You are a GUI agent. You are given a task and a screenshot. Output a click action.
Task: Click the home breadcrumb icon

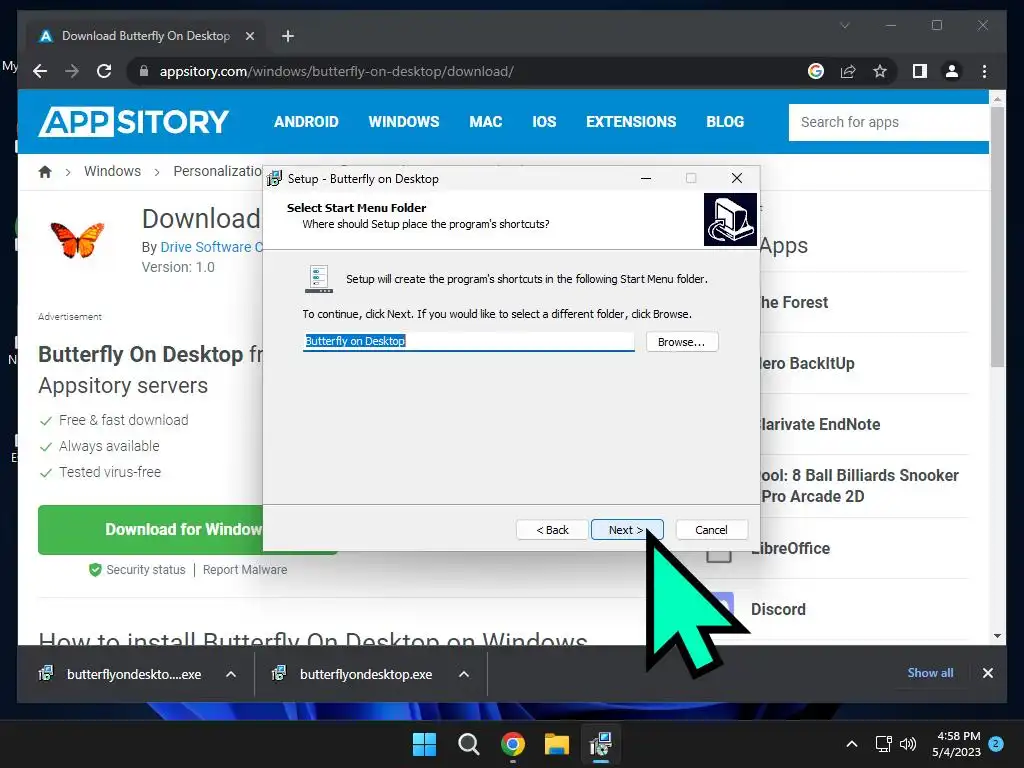(x=45, y=172)
